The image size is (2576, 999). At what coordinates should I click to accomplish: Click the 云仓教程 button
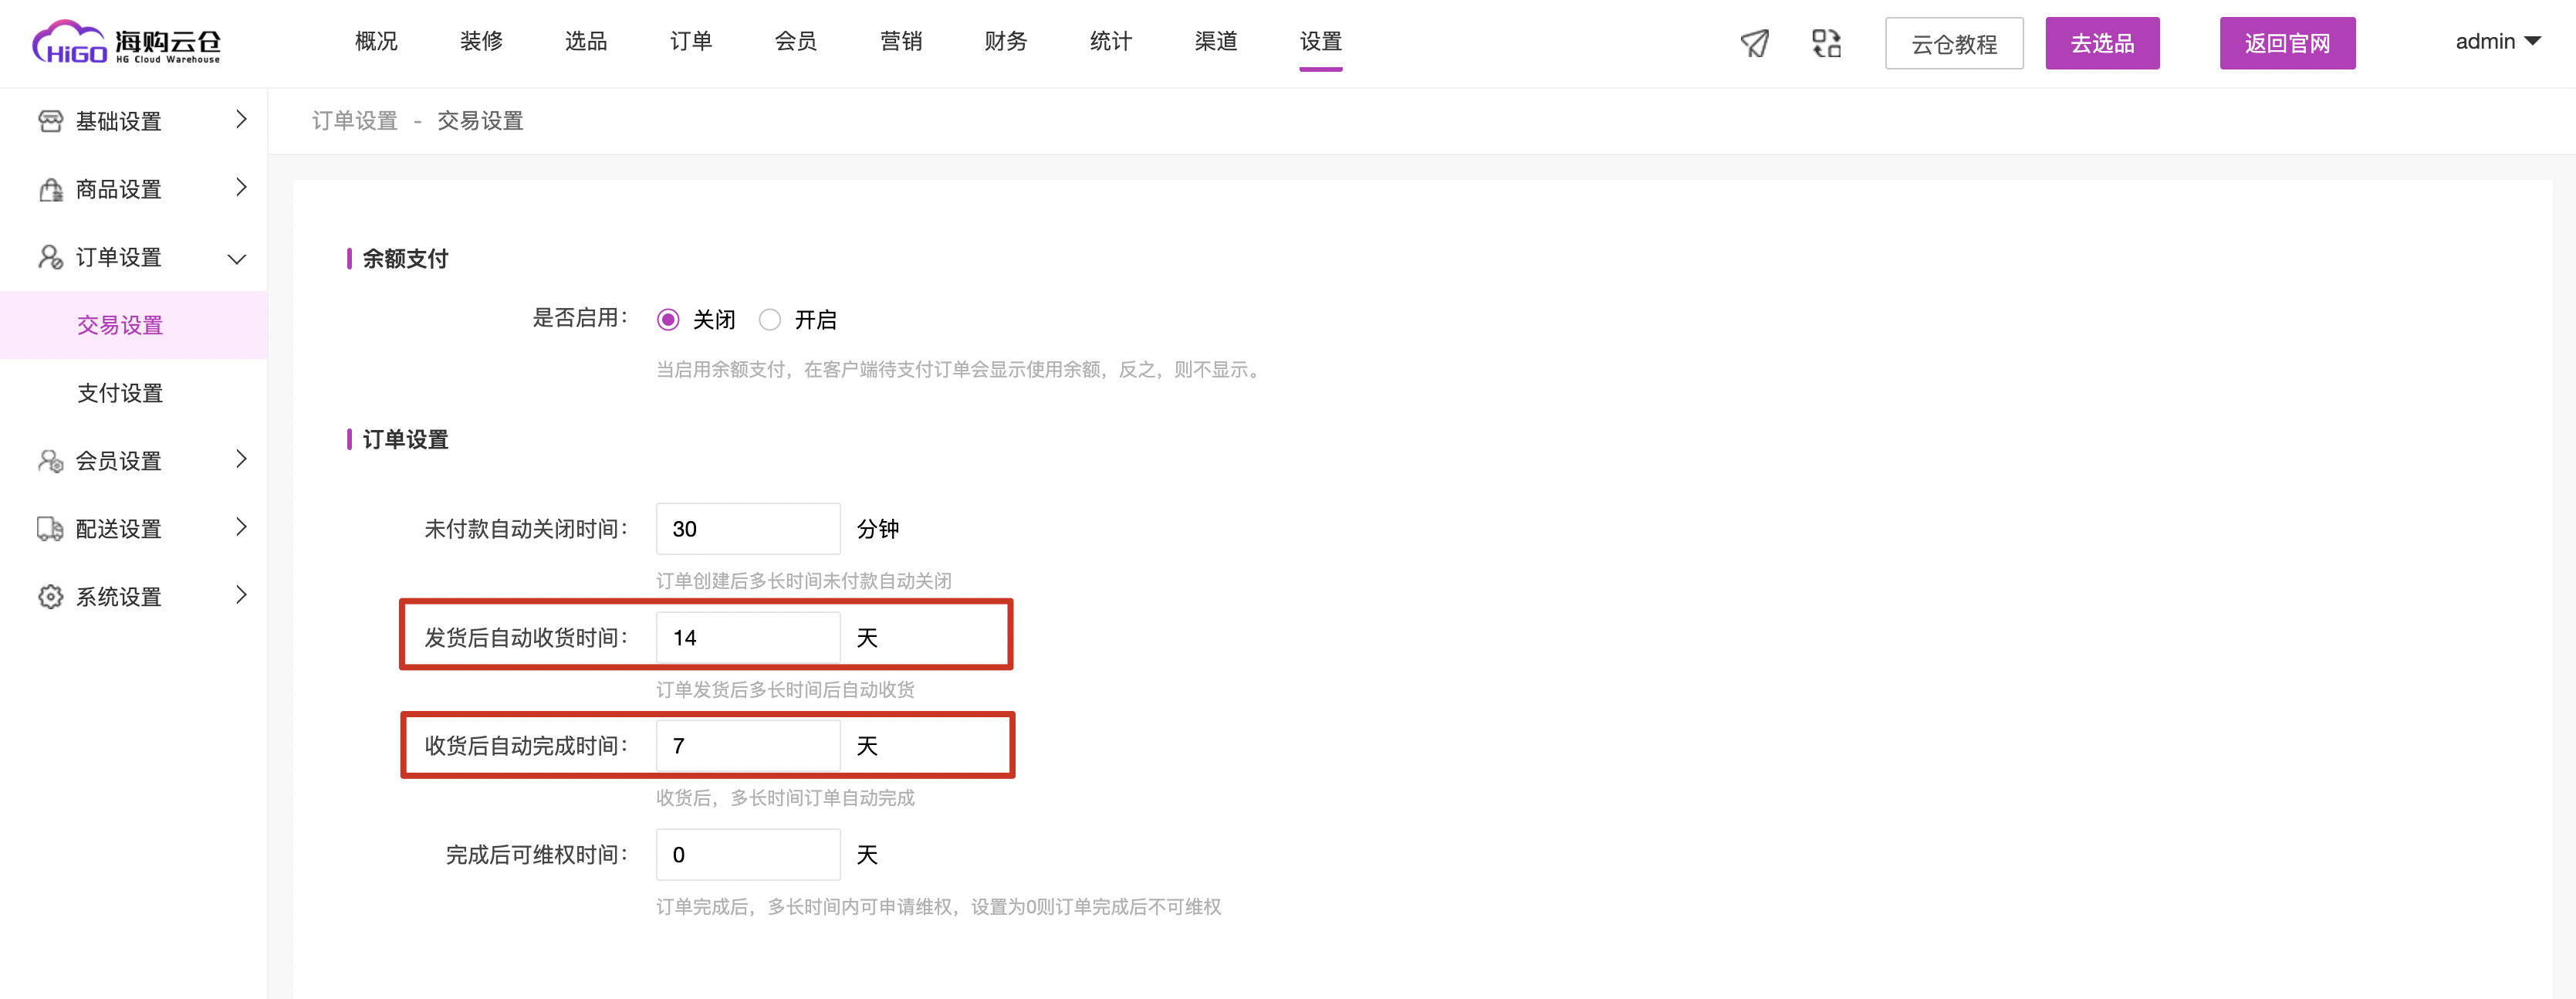pyautogui.click(x=1953, y=43)
